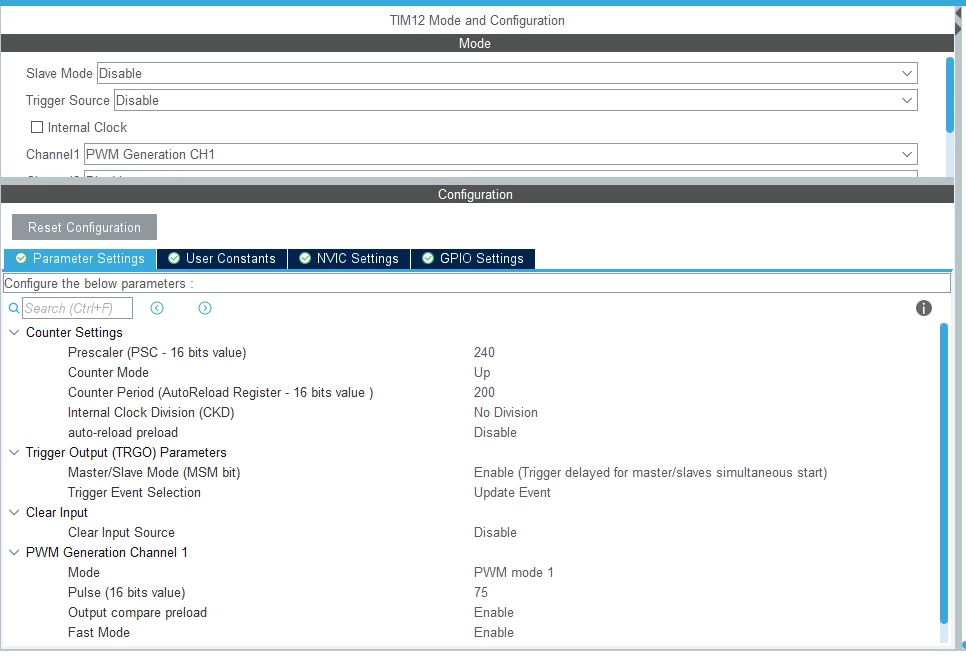Select the Fast Mode Enable value
This screenshot has width=966, height=657.
point(493,632)
